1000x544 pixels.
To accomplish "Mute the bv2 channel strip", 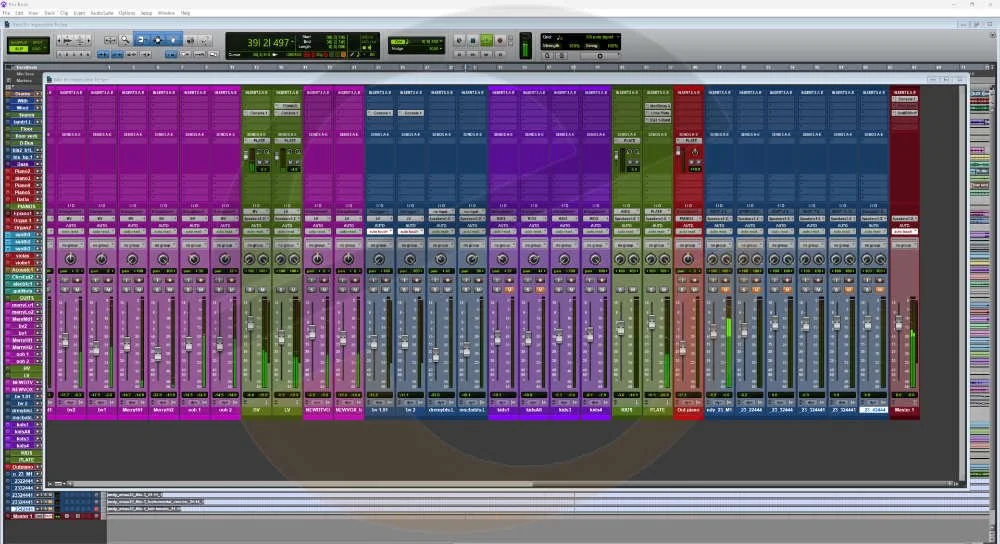I will point(77,289).
